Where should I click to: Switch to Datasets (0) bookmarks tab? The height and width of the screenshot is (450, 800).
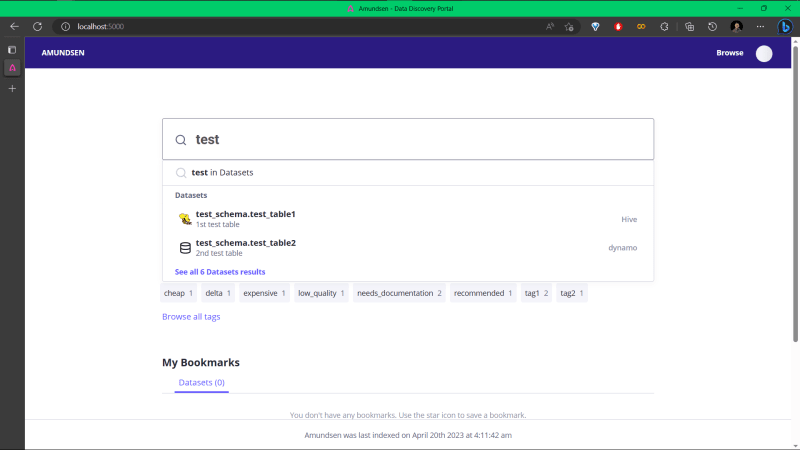[x=202, y=383]
